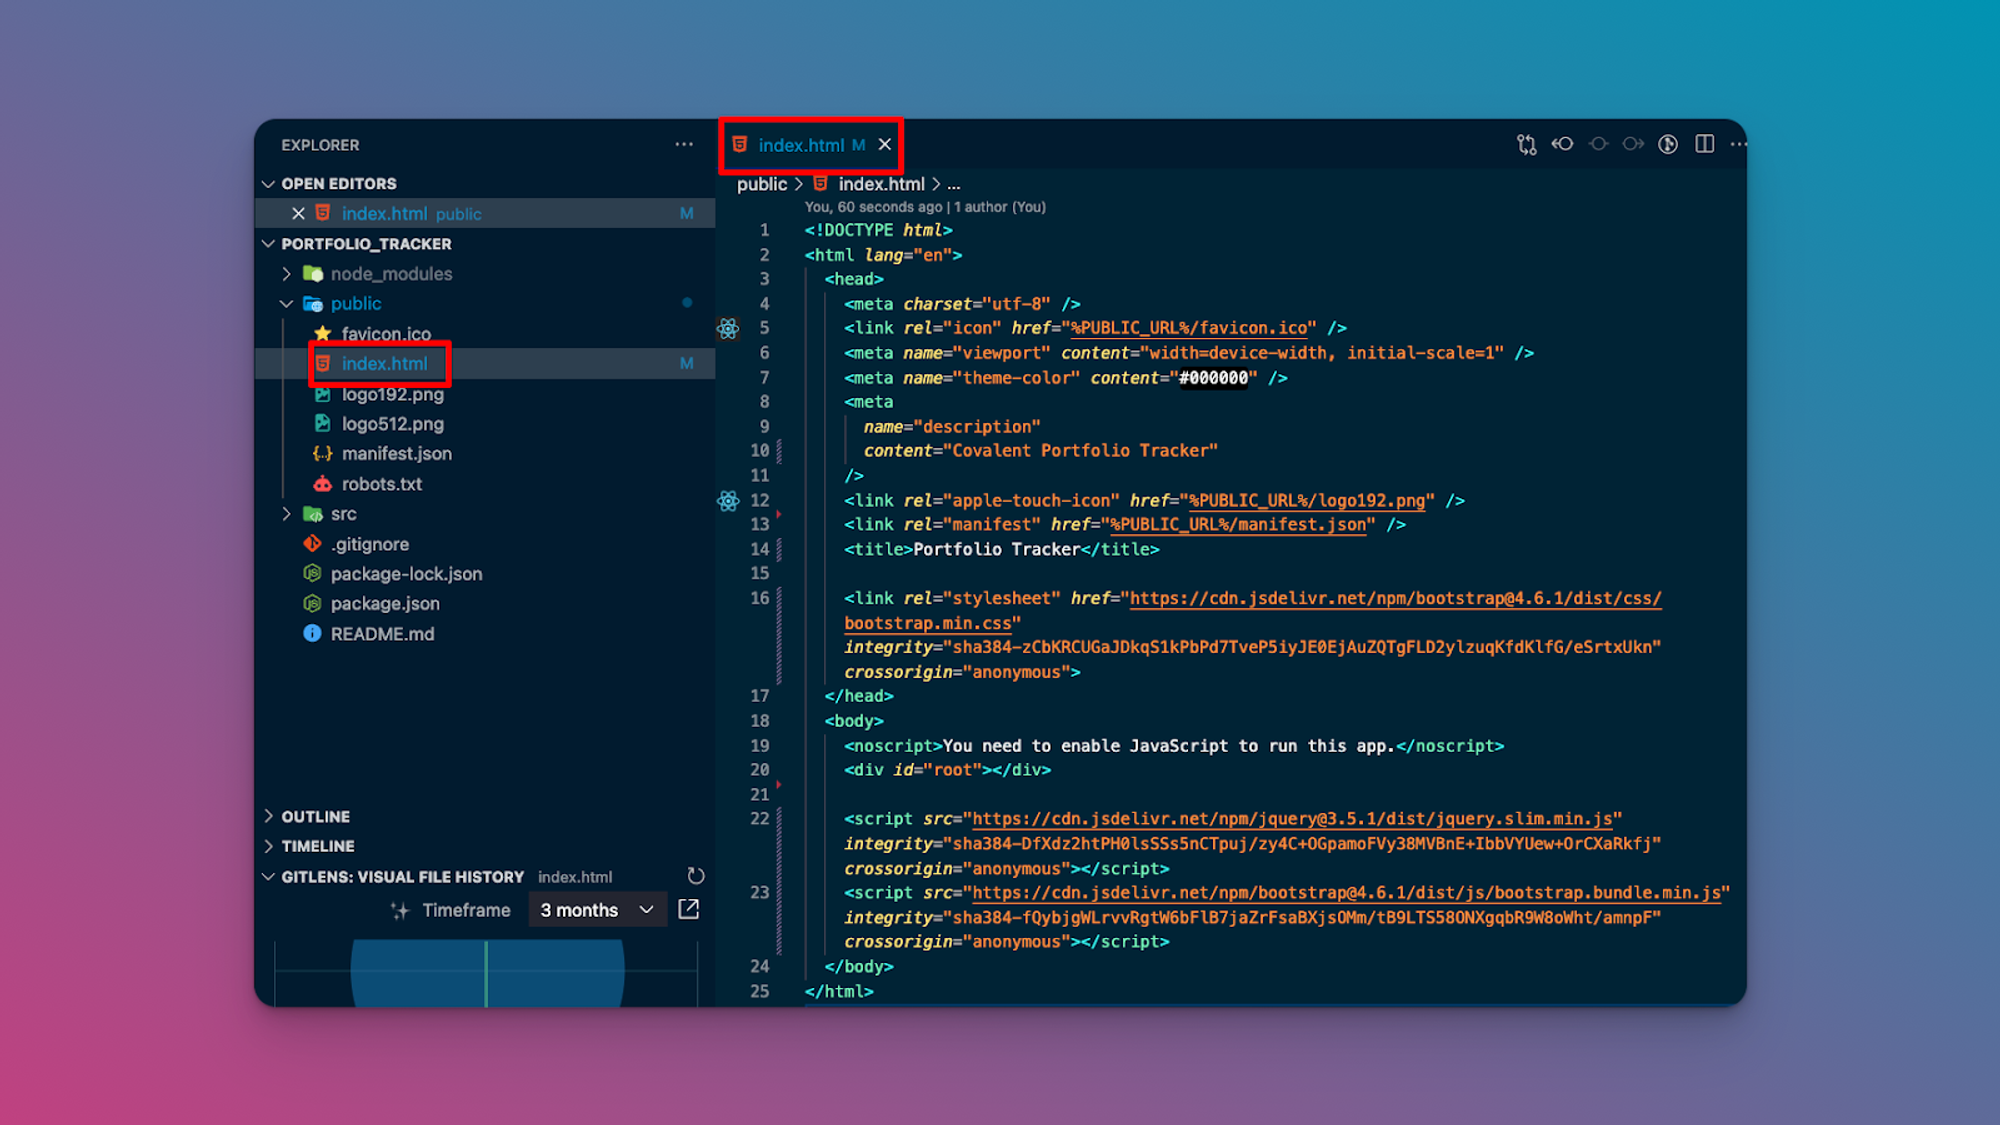Click the HTML5 icon on the index.html tab
Screen dimensions: 2000x1125
(740, 145)
